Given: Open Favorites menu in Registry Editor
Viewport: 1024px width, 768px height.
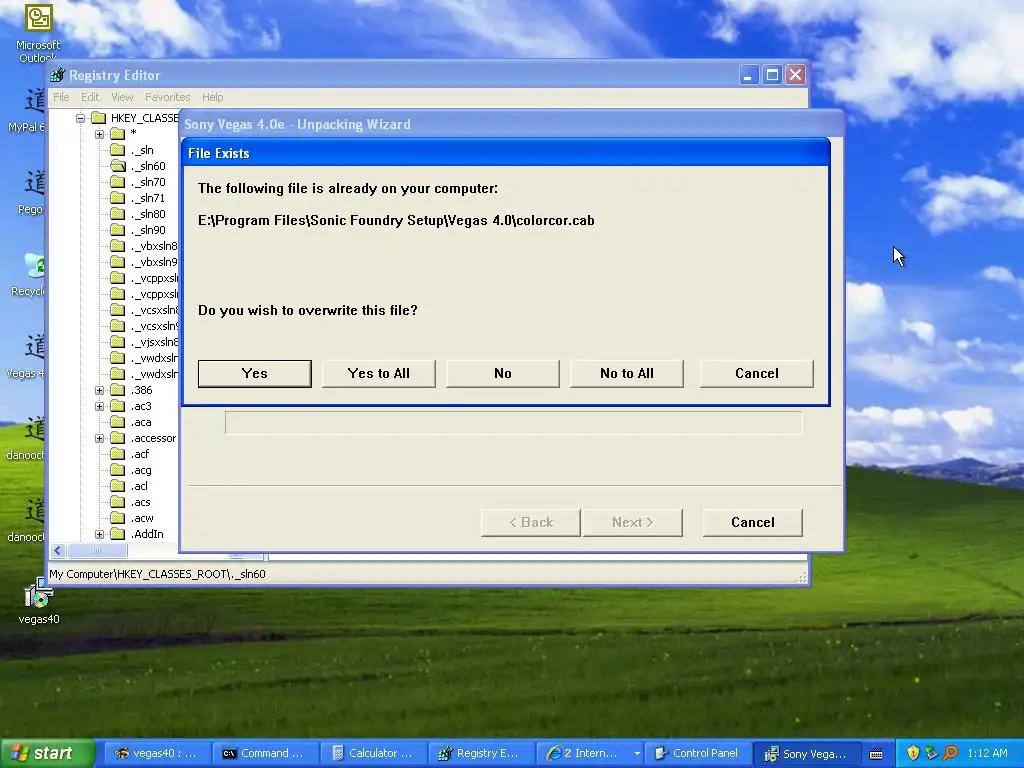Looking at the screenshot, I should [168, 97].
